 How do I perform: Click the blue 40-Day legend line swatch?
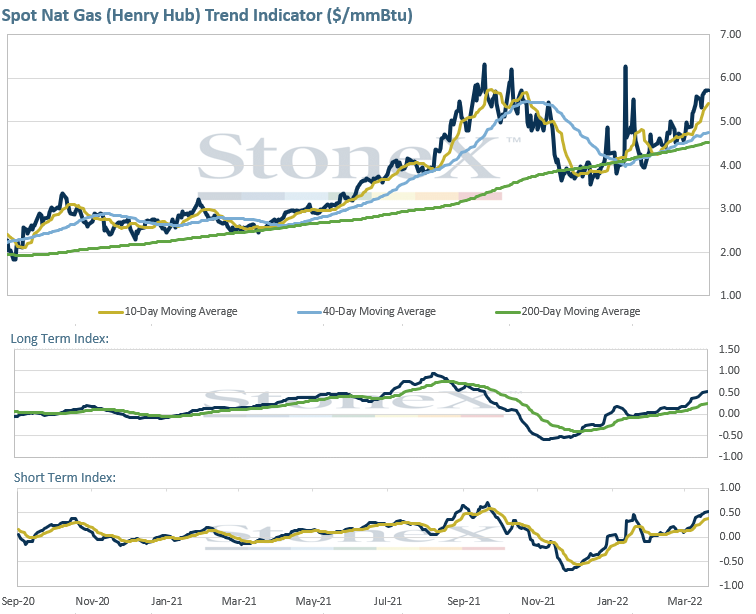click(x=310, y=313)
